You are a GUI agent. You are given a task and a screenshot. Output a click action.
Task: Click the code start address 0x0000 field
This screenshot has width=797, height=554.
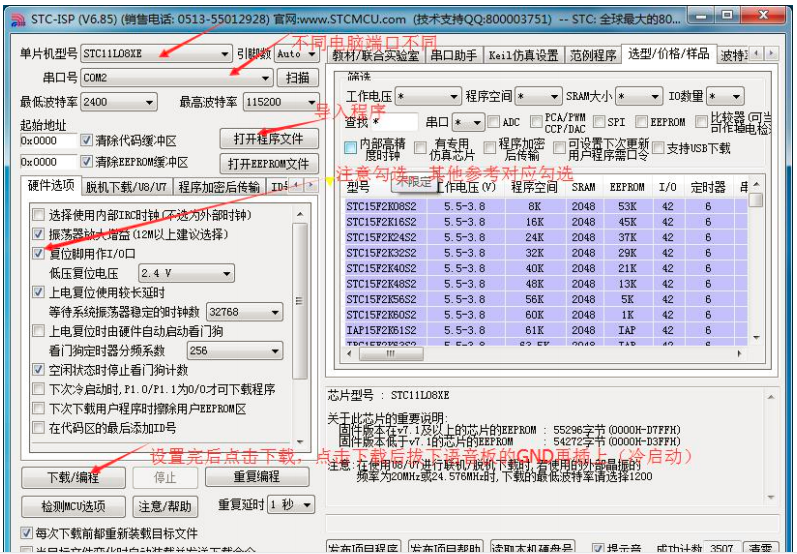click(48, 141)
